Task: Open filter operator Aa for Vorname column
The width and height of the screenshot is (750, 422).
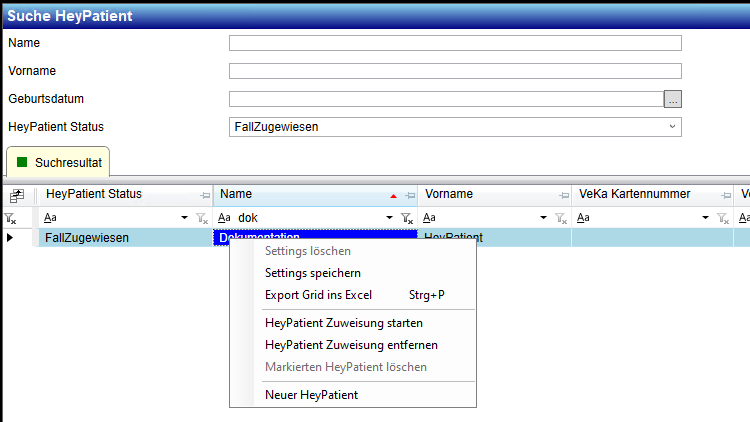Action: 429,218
